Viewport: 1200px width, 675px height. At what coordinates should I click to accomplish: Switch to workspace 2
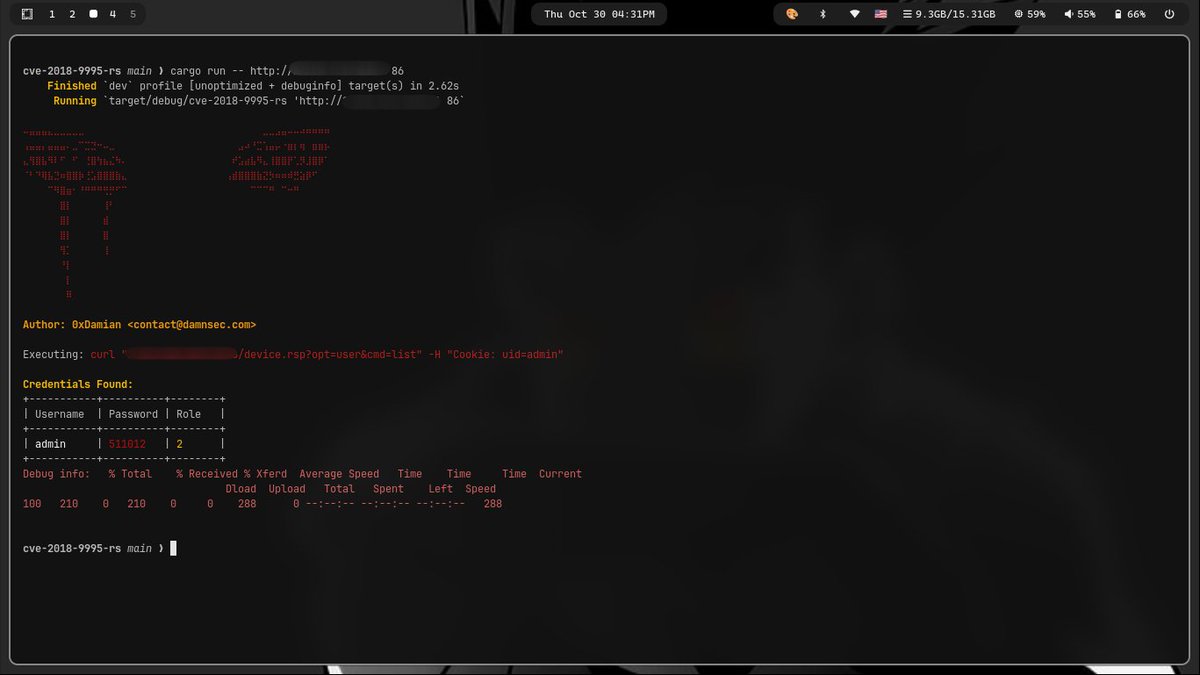[72, 14]
